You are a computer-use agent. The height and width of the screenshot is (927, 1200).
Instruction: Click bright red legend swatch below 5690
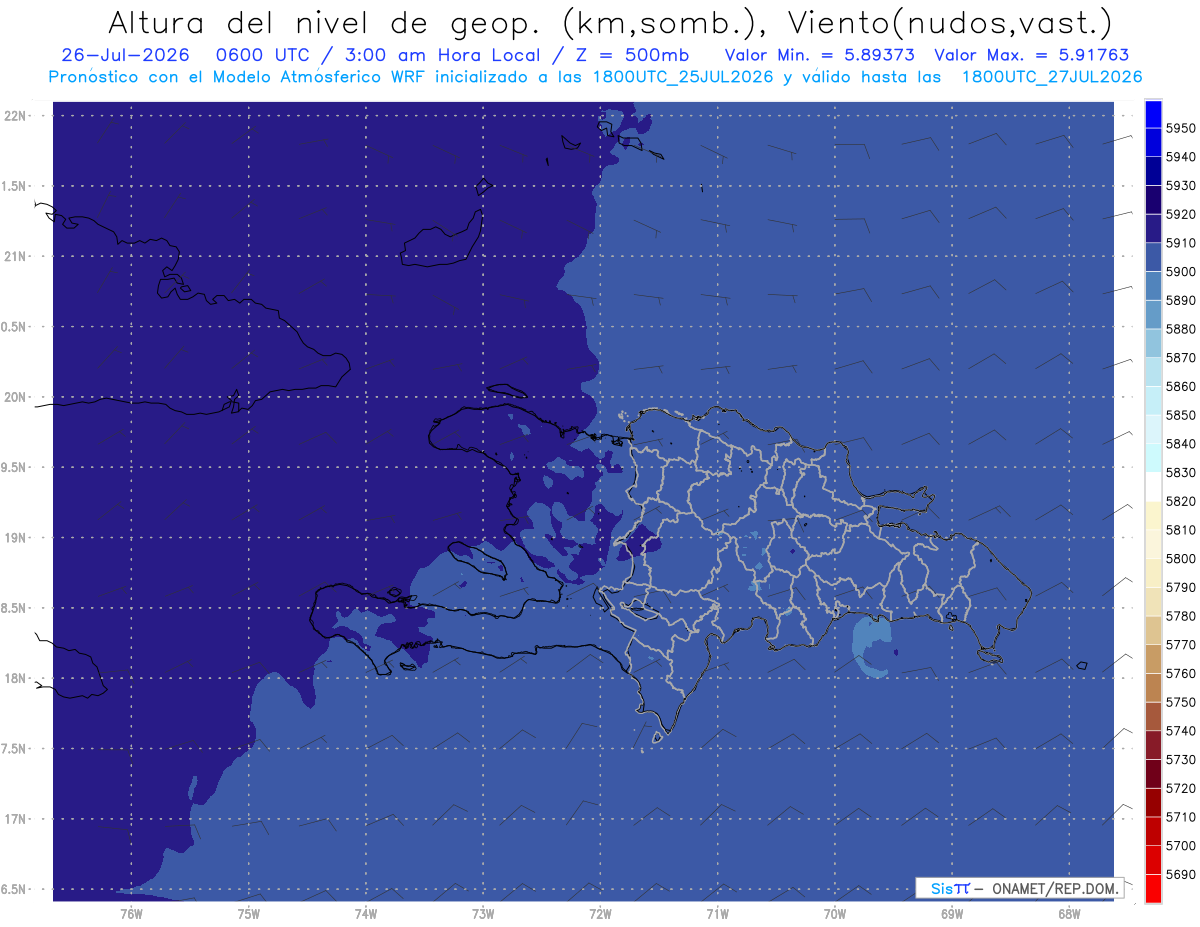click(x=1153, y=888)
